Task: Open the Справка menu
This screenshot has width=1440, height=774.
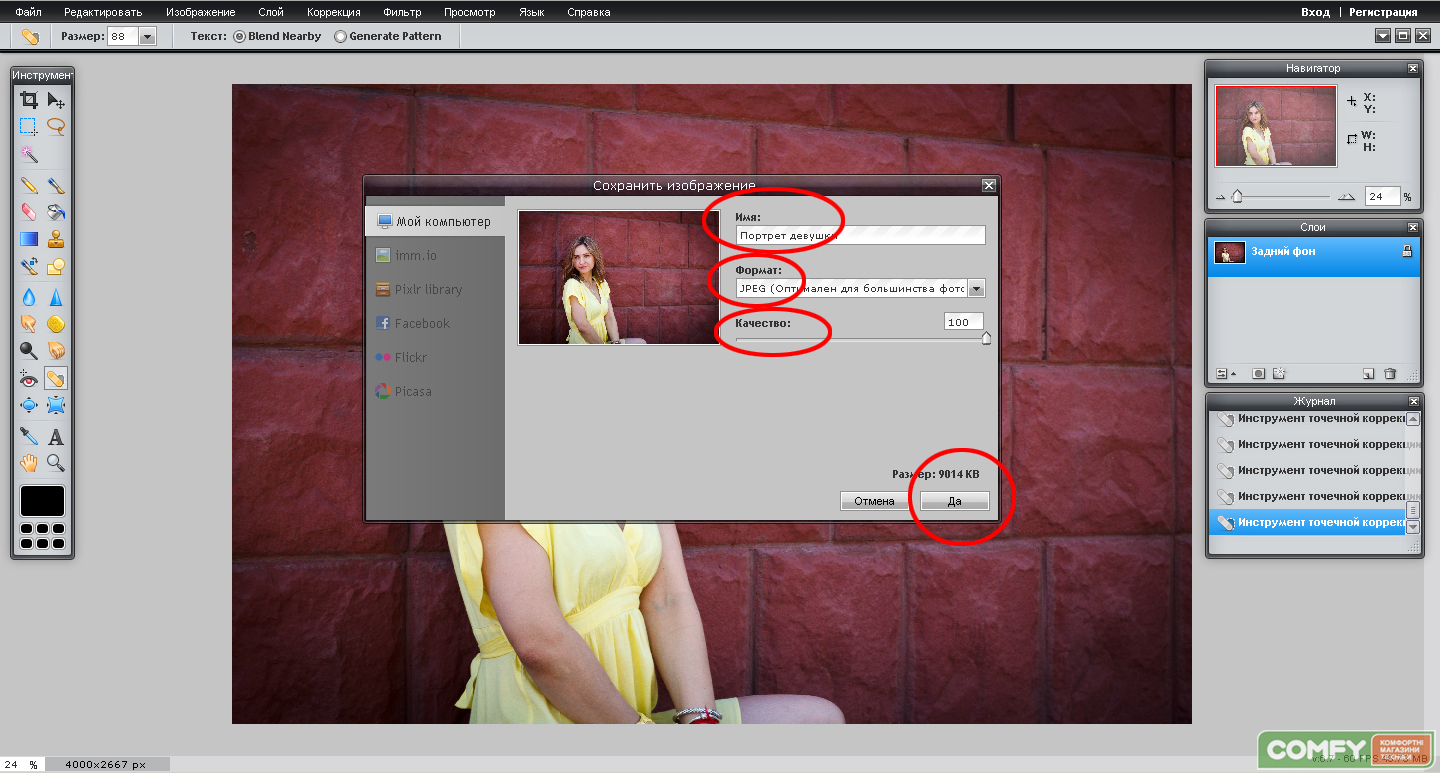Action: [x=589, y=12]
